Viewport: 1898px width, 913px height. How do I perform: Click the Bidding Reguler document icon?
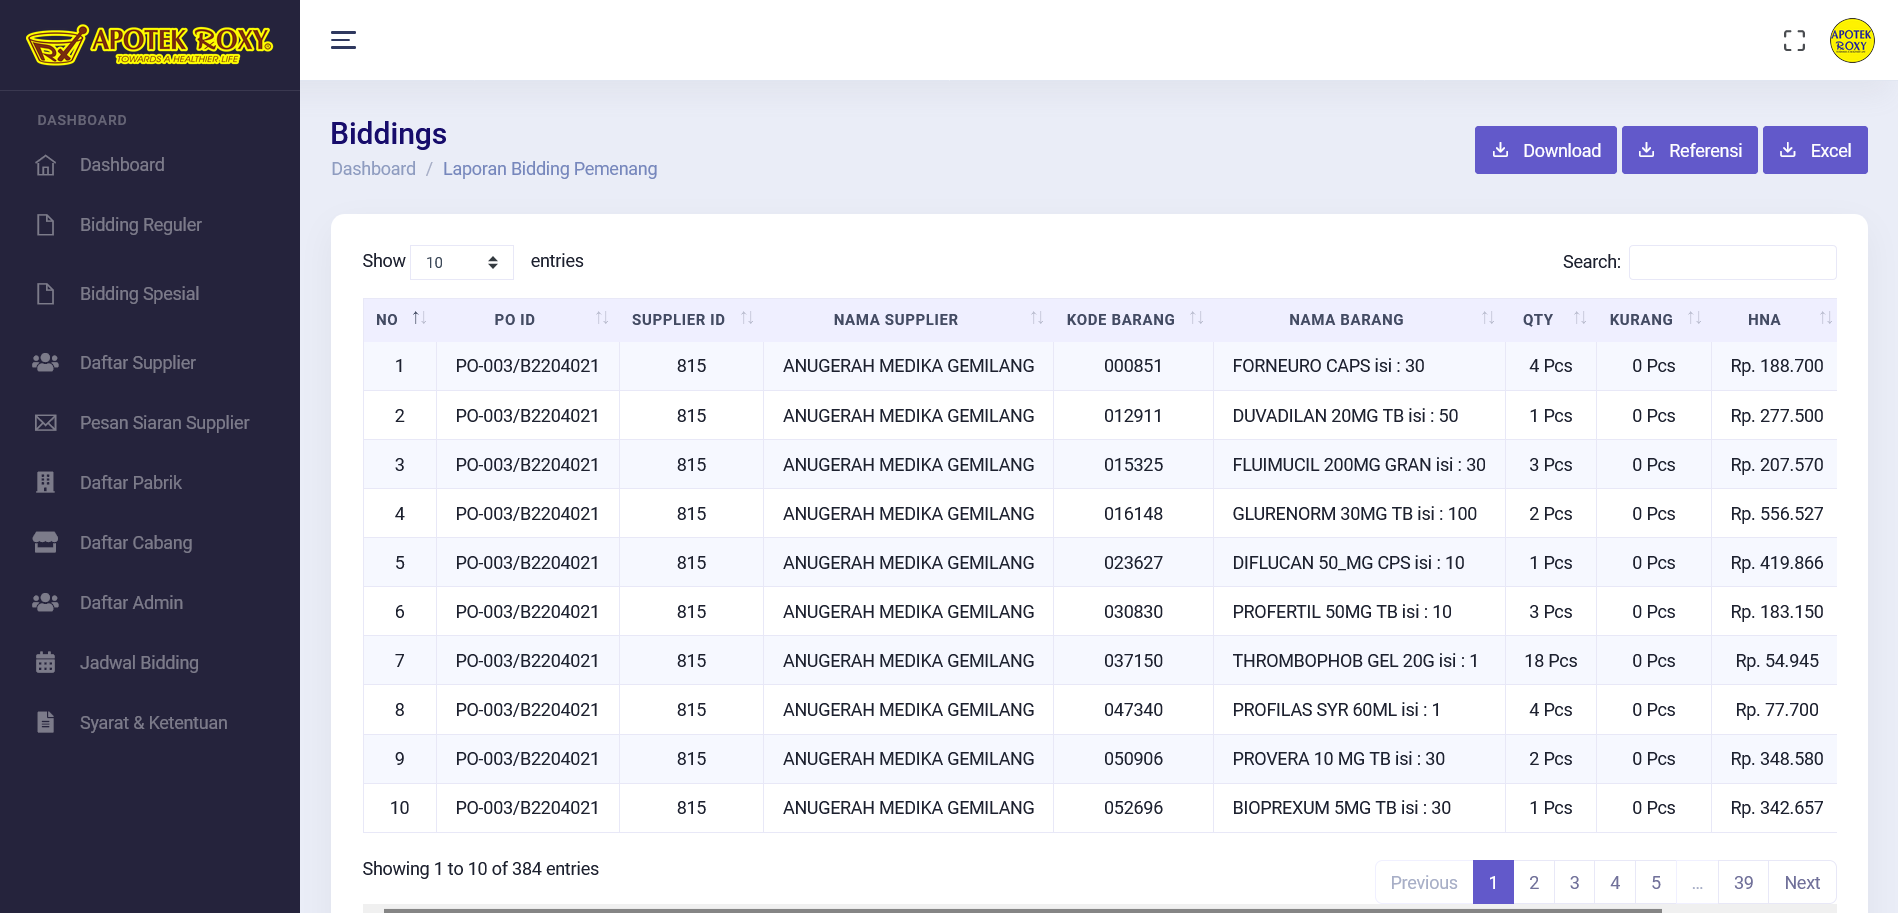[x=46, y=225]
